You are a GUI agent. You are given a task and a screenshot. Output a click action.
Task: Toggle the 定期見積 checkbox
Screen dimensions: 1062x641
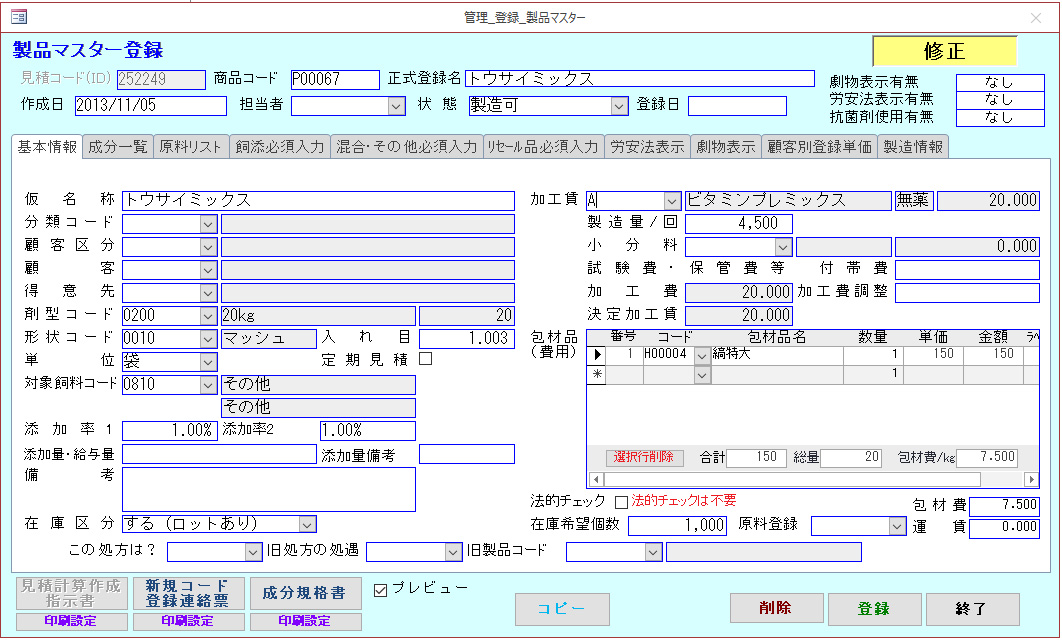coord(425,359)
